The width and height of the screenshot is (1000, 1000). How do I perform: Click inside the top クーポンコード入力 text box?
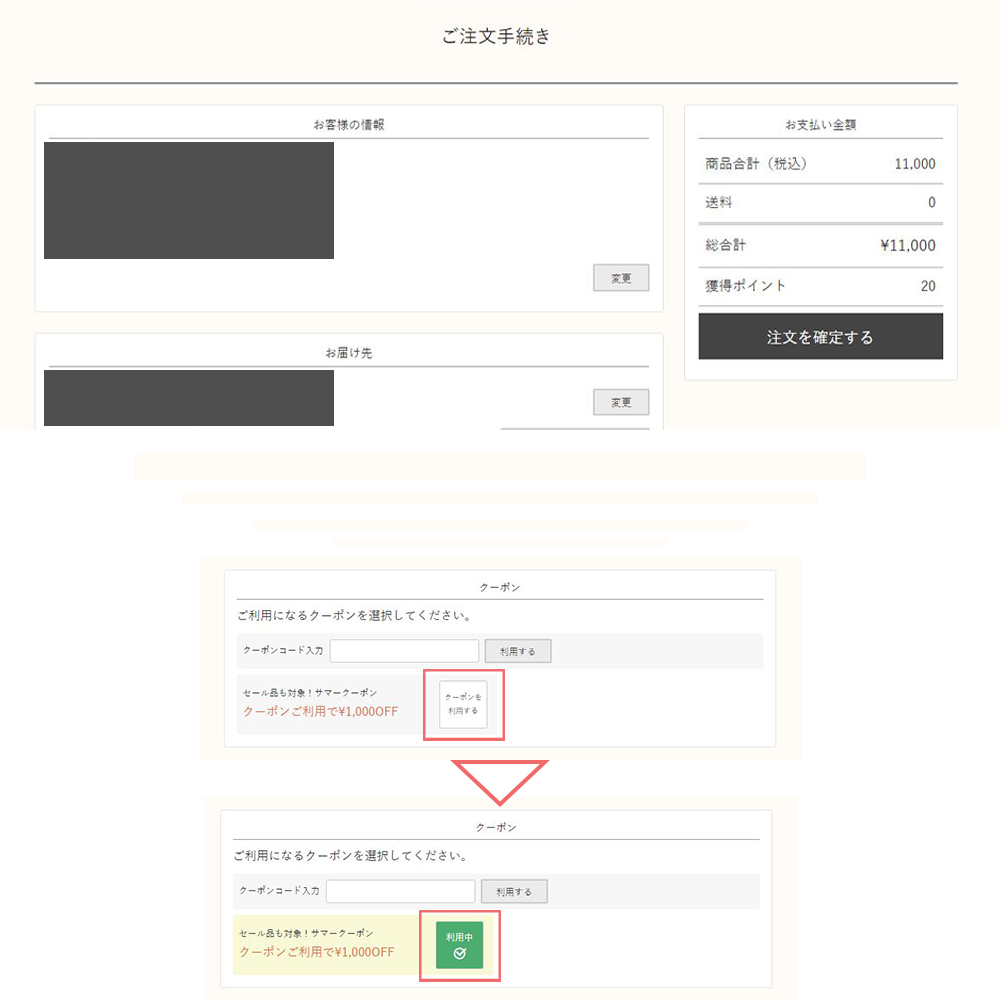pyautogui.click(x=404, y=650)
